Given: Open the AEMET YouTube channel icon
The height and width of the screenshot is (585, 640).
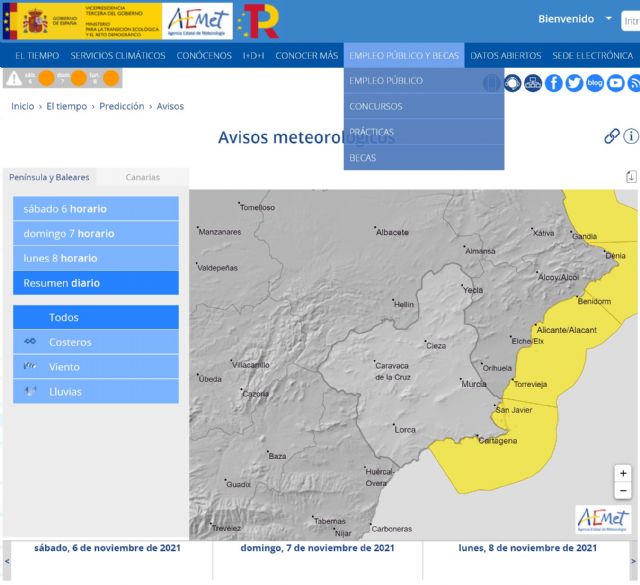Looking at the screenshot, I should 616,83.
